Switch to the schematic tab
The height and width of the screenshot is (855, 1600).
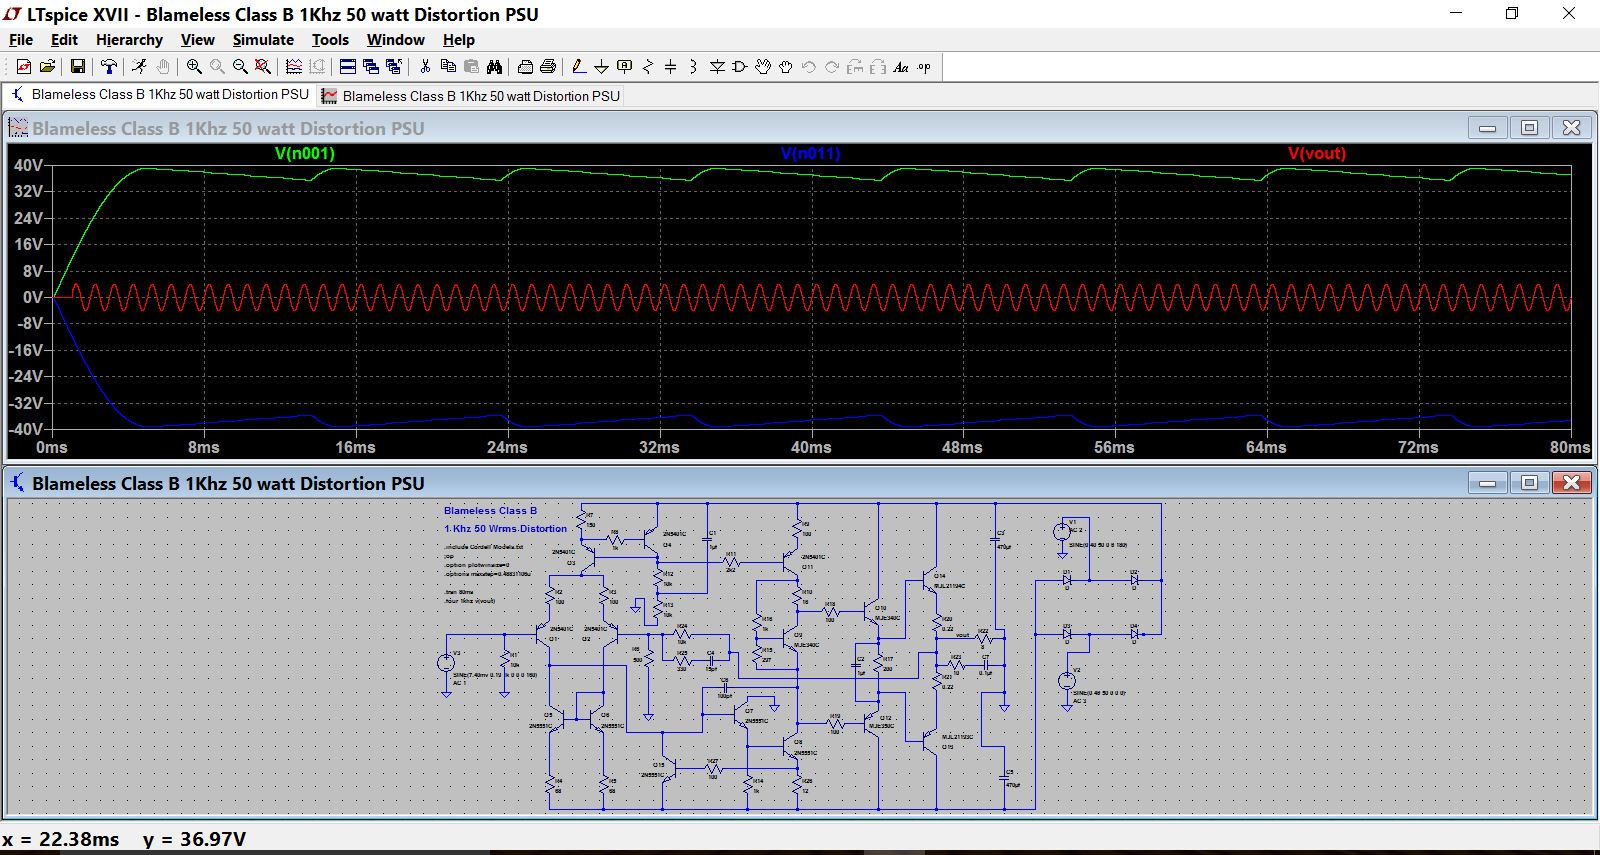pos(160,95)
